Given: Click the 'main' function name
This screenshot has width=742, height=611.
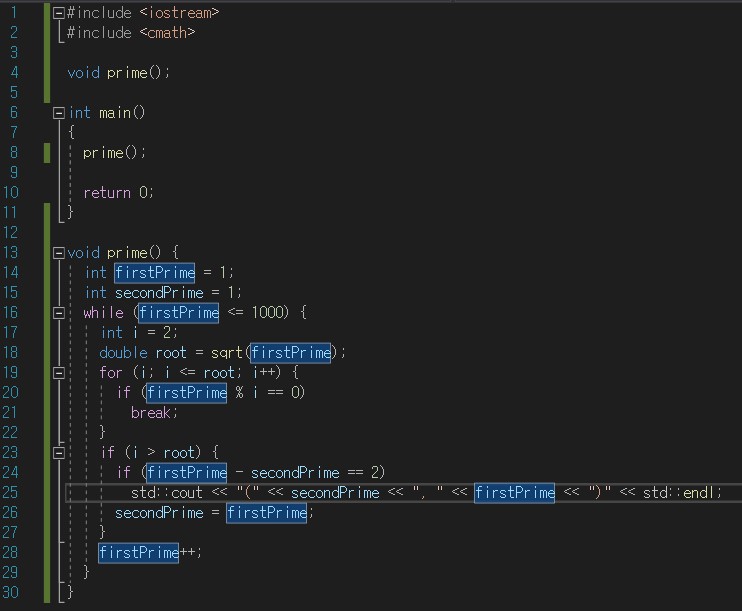Looking at the screenshot, I should pyautogui.click(x=115, y=113).
